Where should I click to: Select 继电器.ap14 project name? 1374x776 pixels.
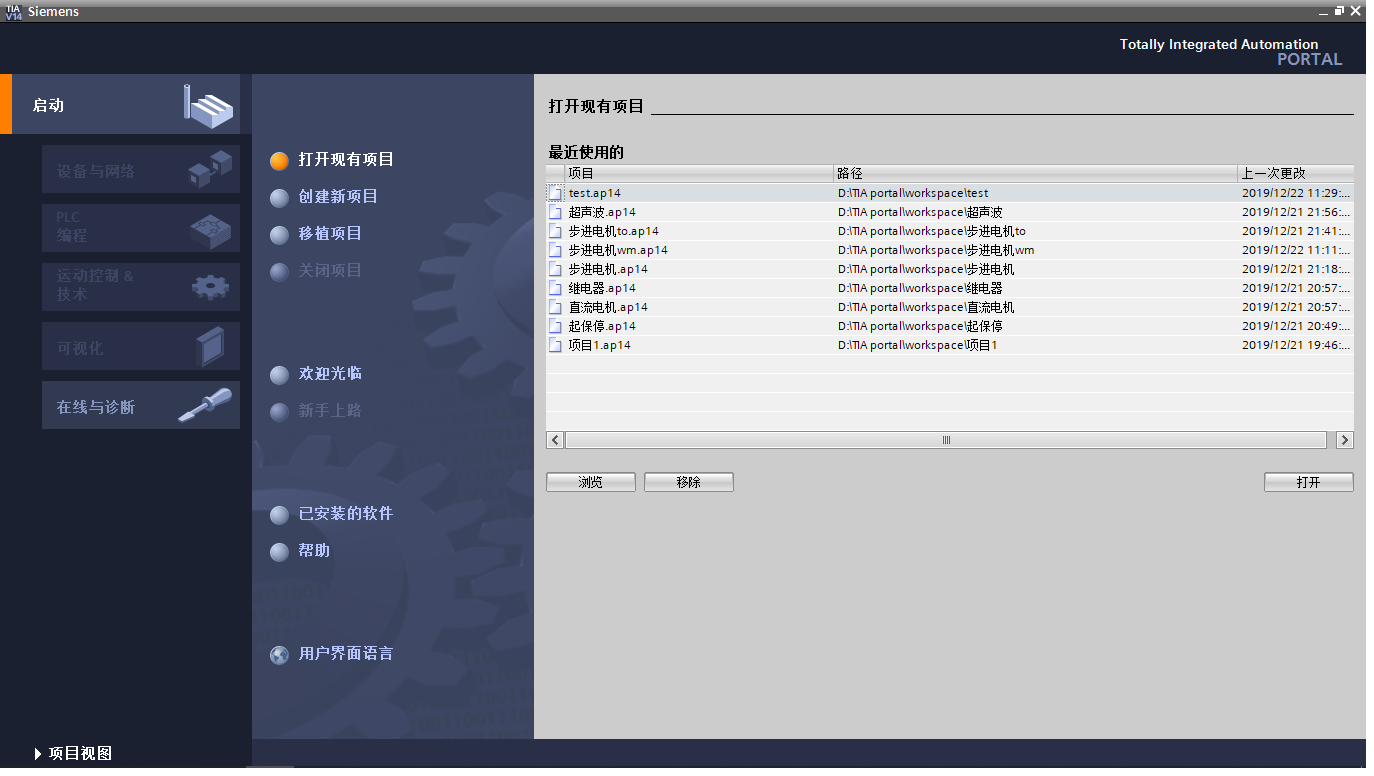pos(602,288)
